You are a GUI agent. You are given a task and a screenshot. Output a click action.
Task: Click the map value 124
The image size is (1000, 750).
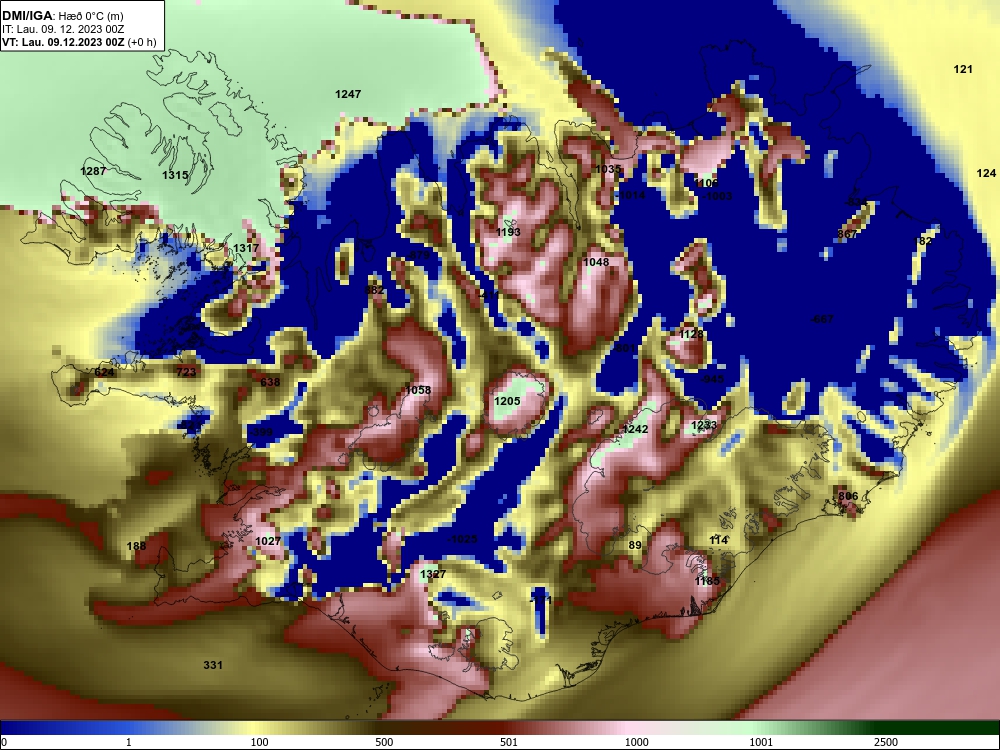986,173
